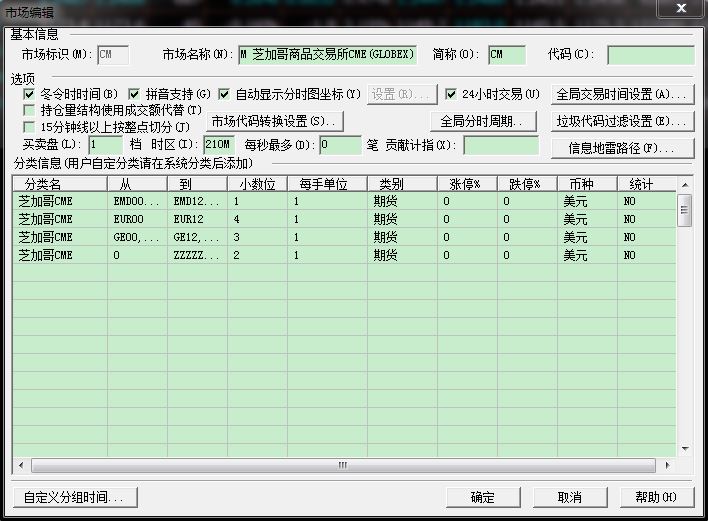Confirm with the 确定 button
Viewport: 708px width, 521px height.
pos(483,497)
